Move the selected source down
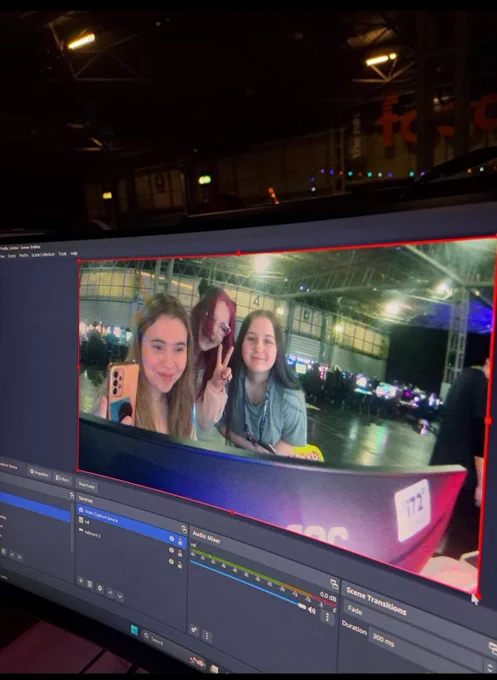This screenshot has height=680, width=497. pyautogui.click(x=120, y=597)
